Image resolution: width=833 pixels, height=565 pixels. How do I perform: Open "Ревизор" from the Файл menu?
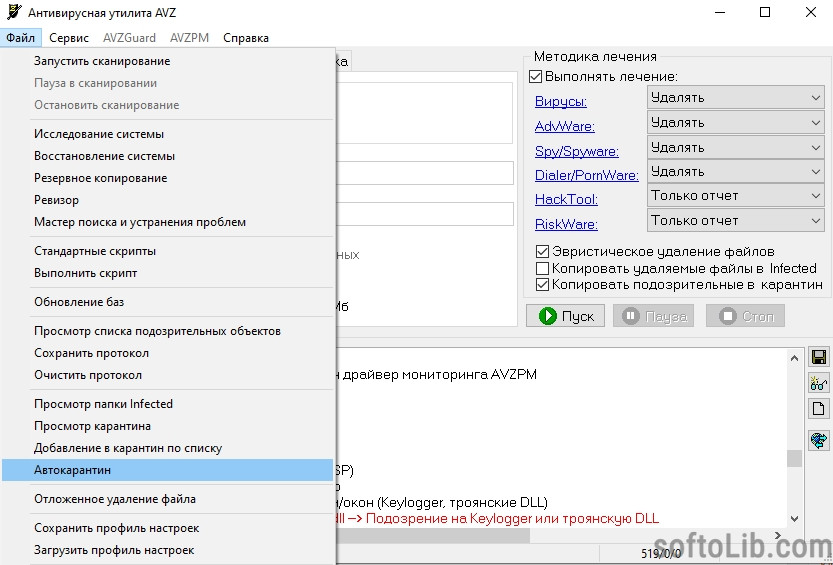click(167, 200)
